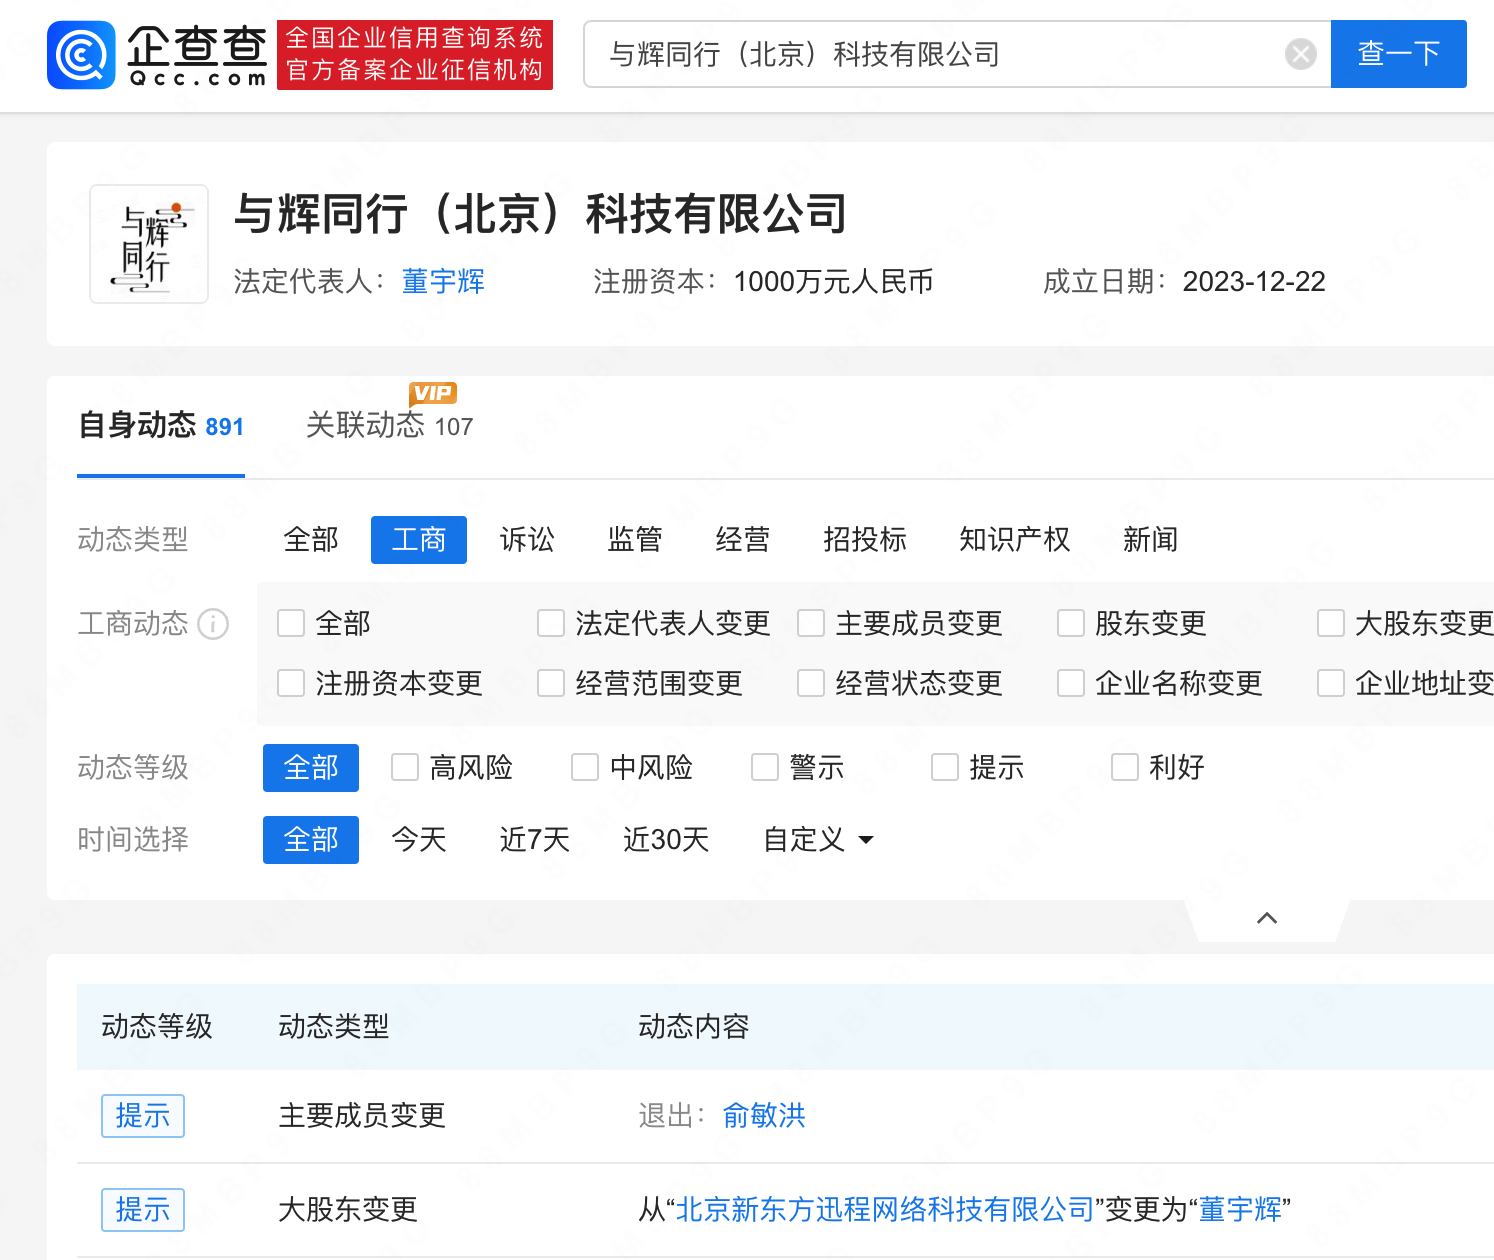Click the founding date 2023-12-22

tap(1254, 282)
